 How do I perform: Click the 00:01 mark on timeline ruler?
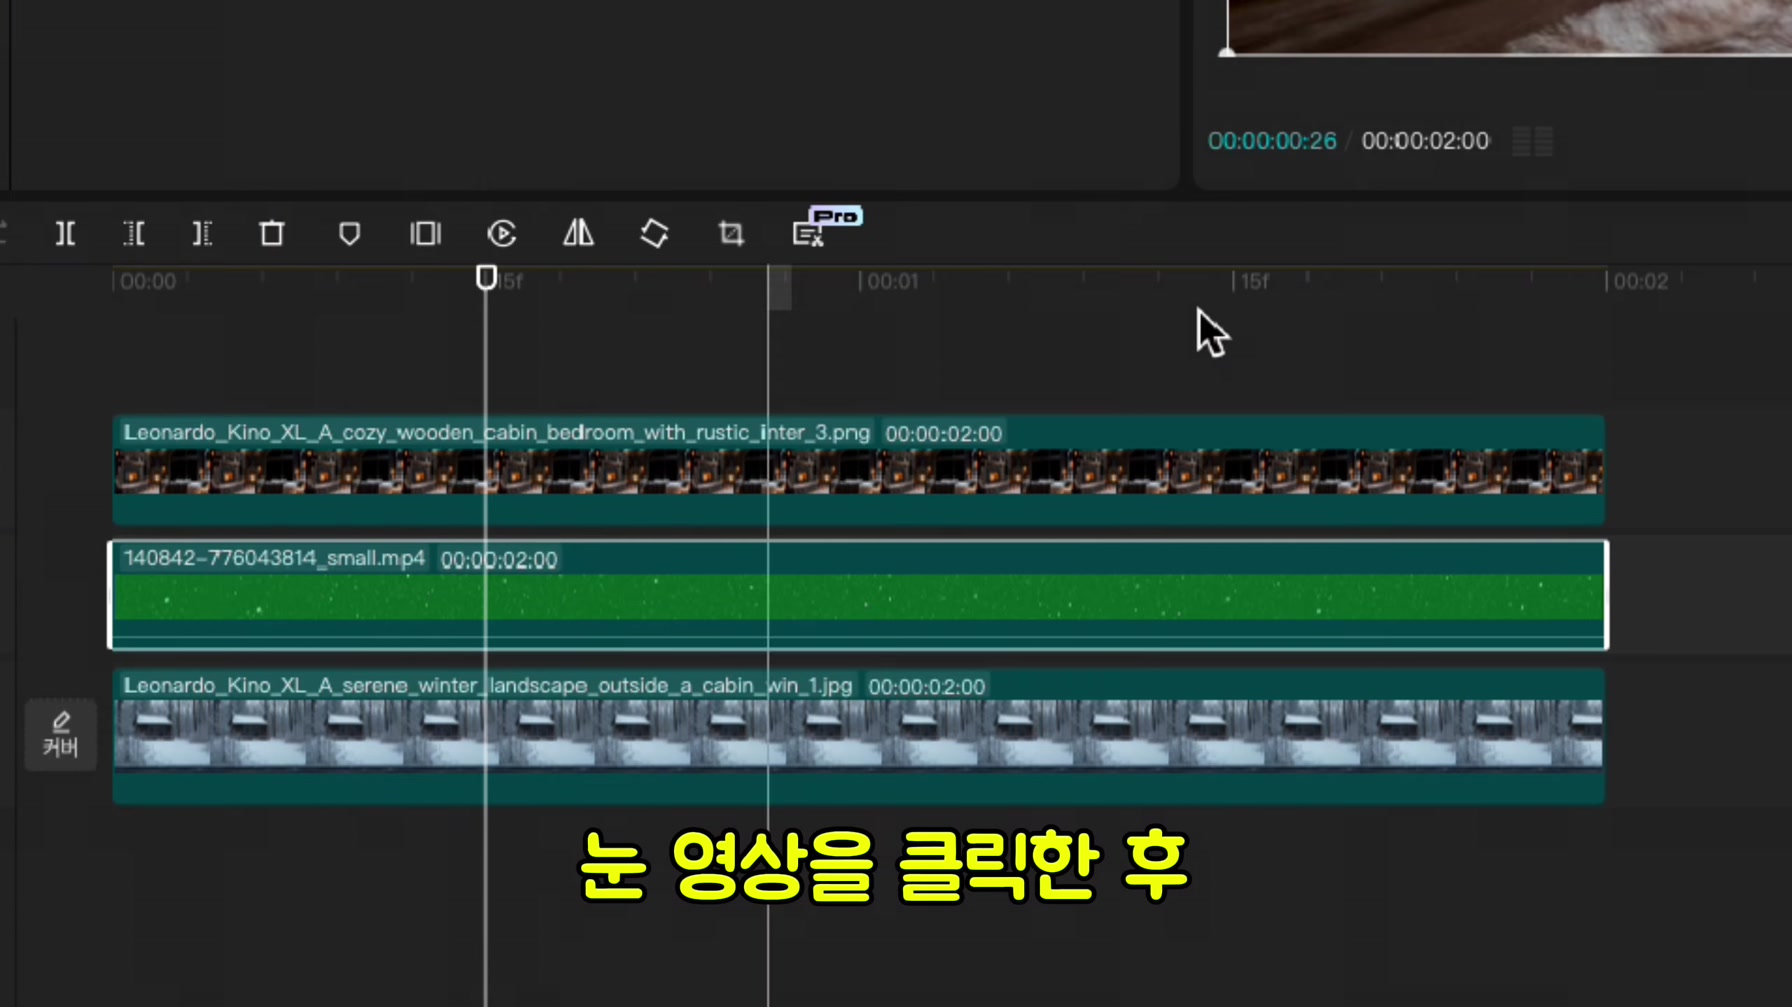pyautogui.click(x=892, y=282)
